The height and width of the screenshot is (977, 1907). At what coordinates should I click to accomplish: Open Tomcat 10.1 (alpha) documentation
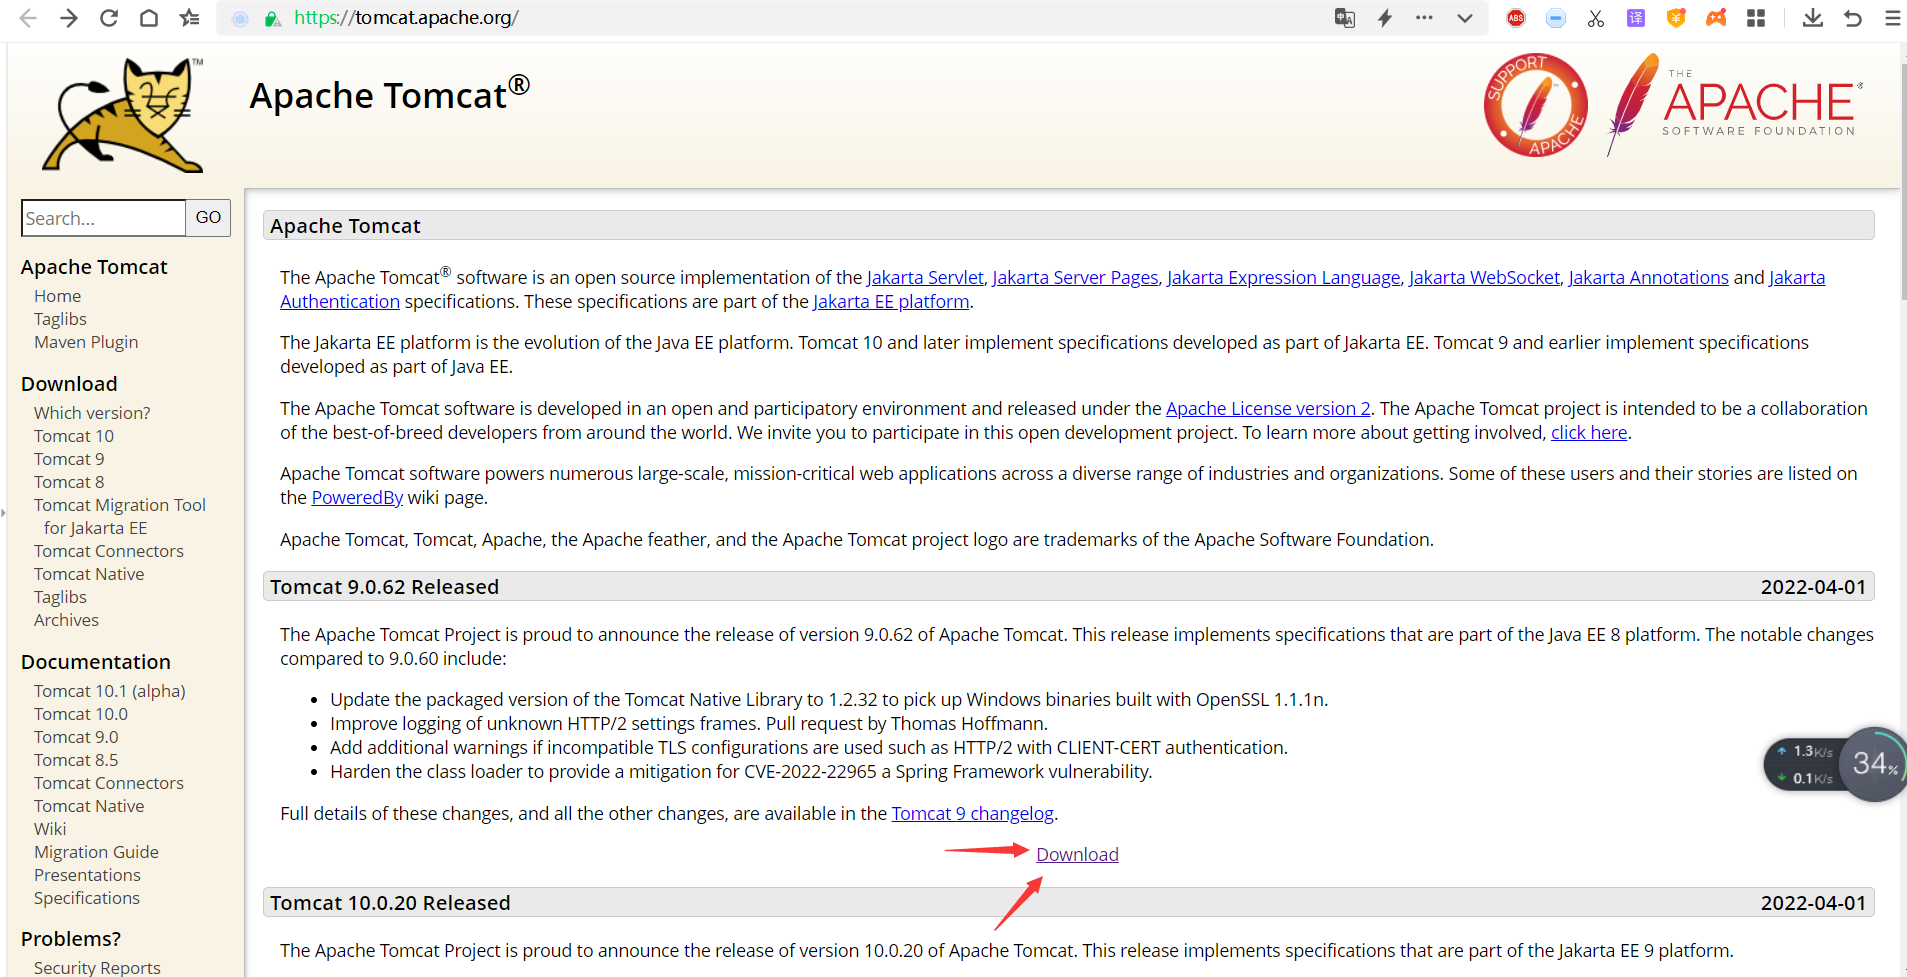click(x=110, y=691)
